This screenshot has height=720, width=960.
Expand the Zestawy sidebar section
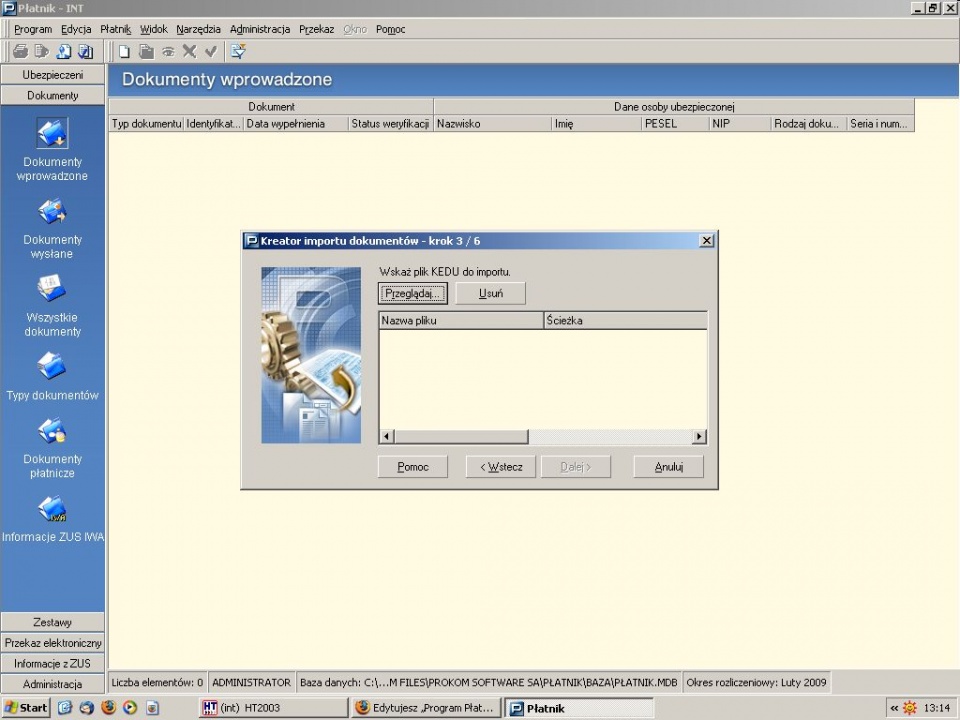(x=53, y=622)
